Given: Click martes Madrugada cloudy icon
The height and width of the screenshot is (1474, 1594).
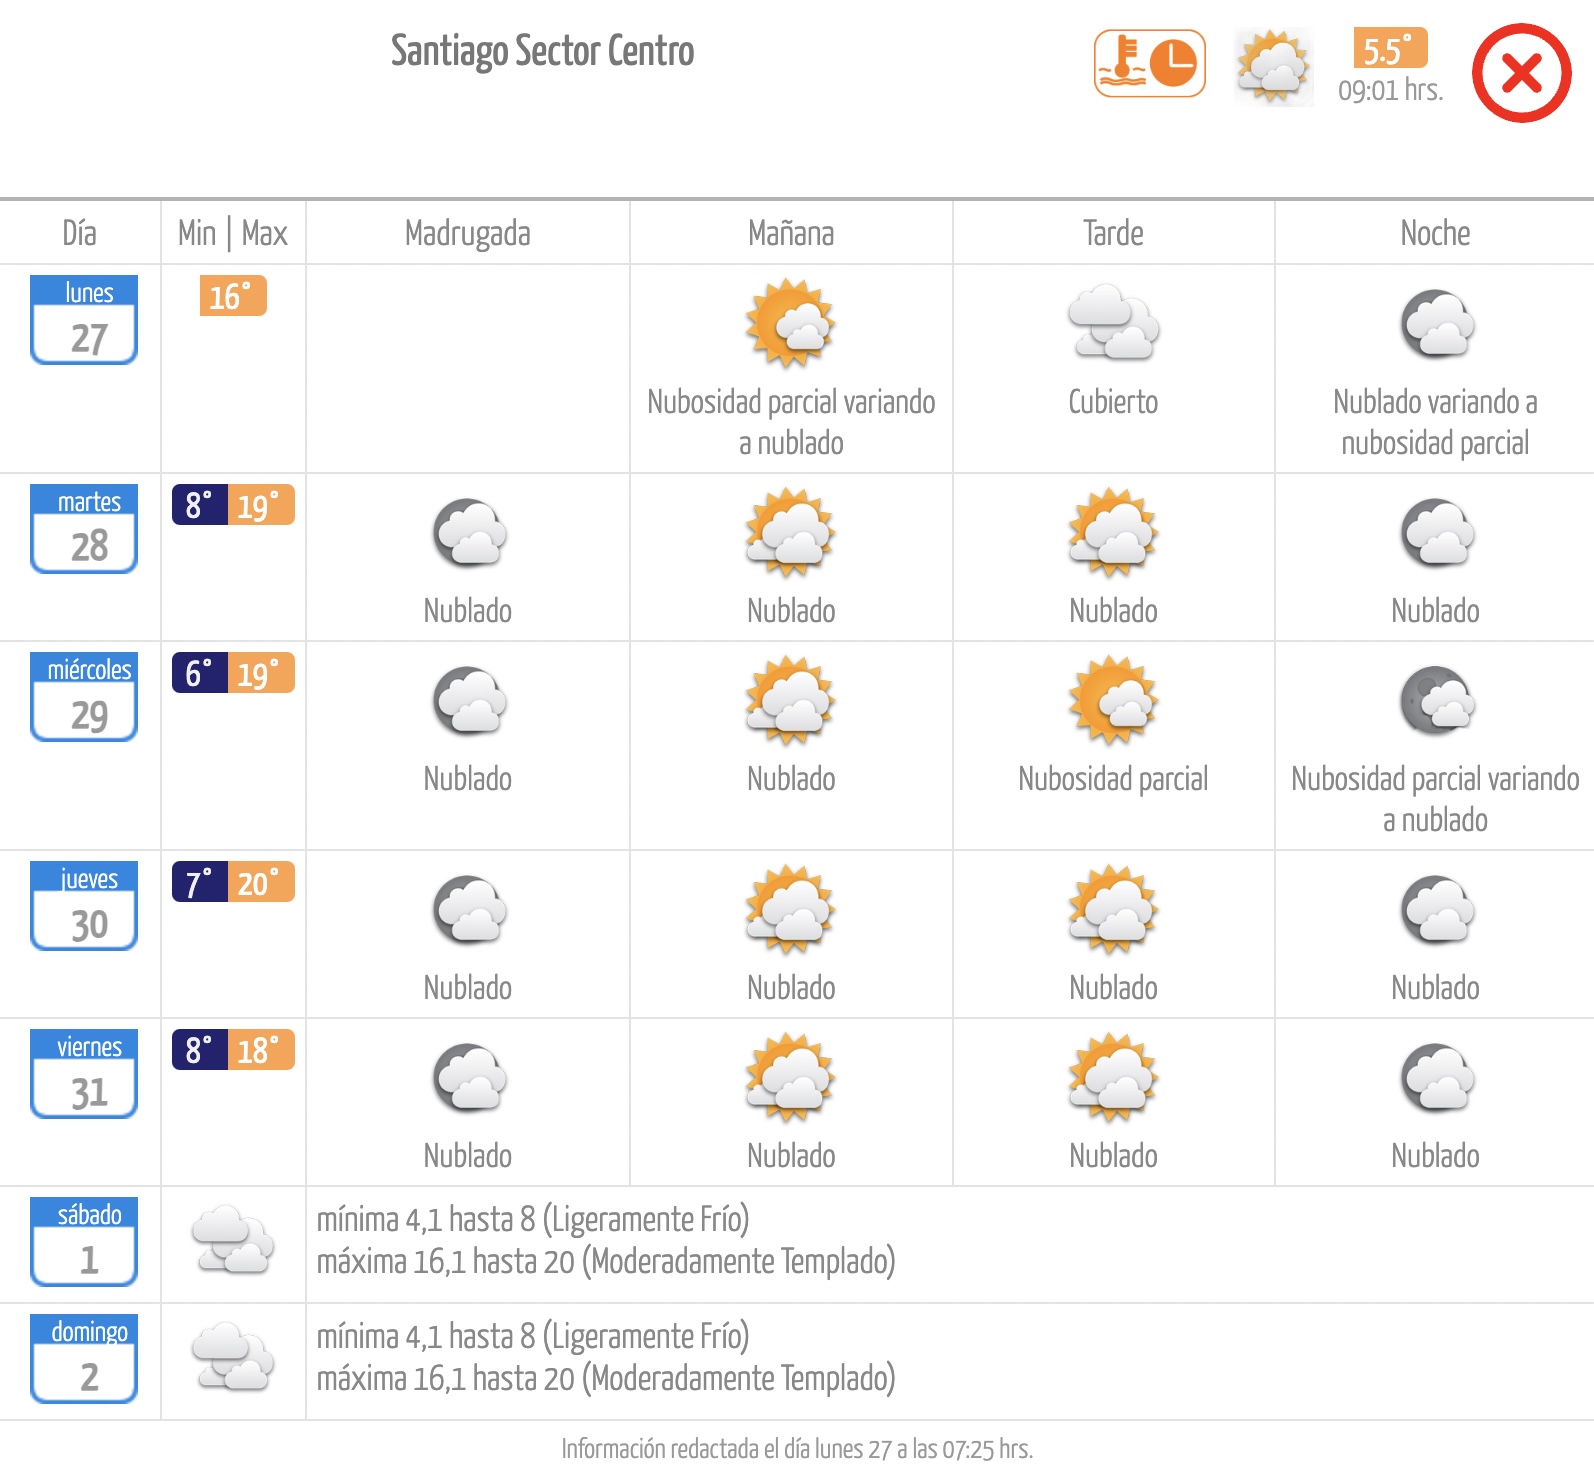Looking at the screenshot, I should point(469,532).
